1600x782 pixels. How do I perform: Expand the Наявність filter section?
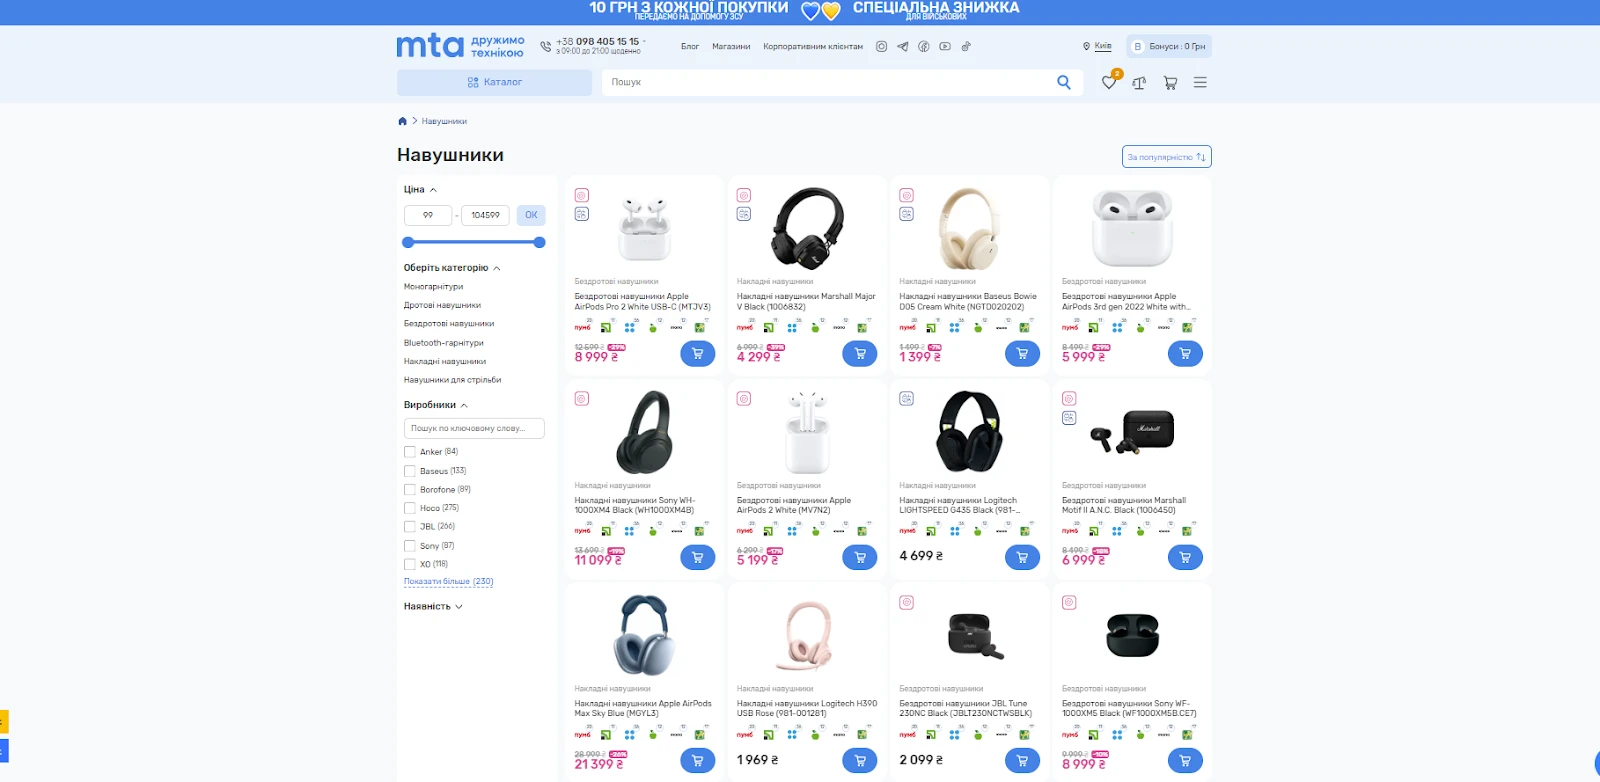pos(433,606)
